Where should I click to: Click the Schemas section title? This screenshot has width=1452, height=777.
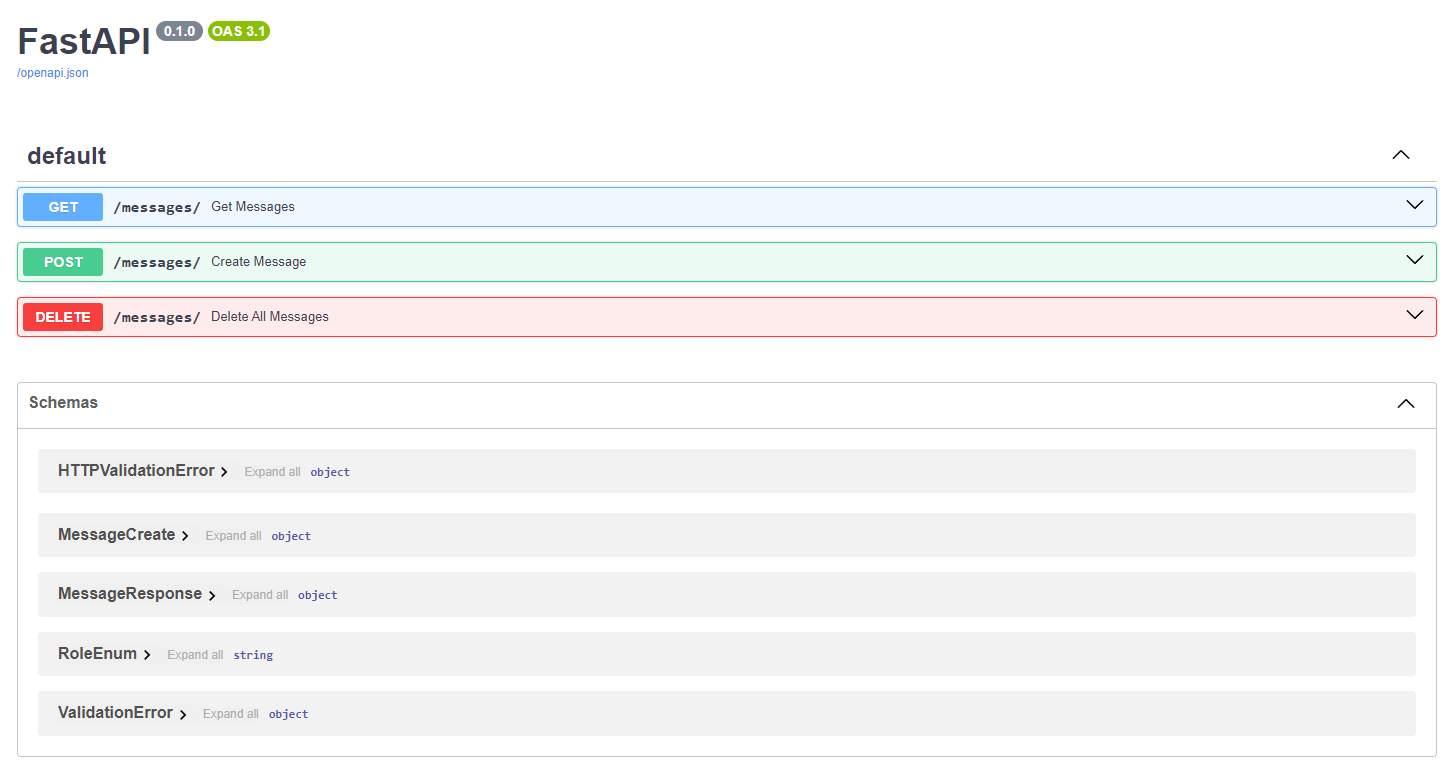63,403
